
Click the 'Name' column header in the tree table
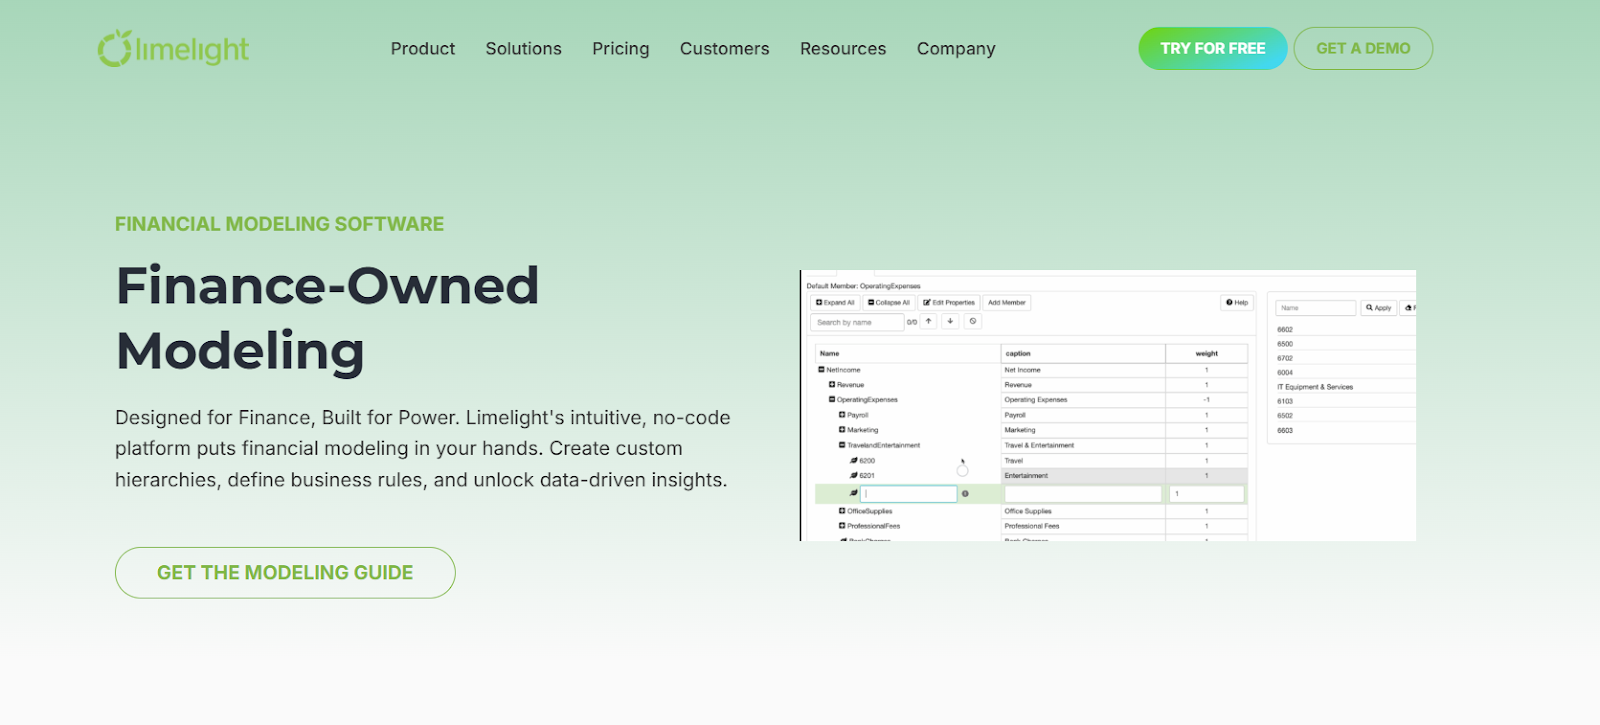[908, 353]
